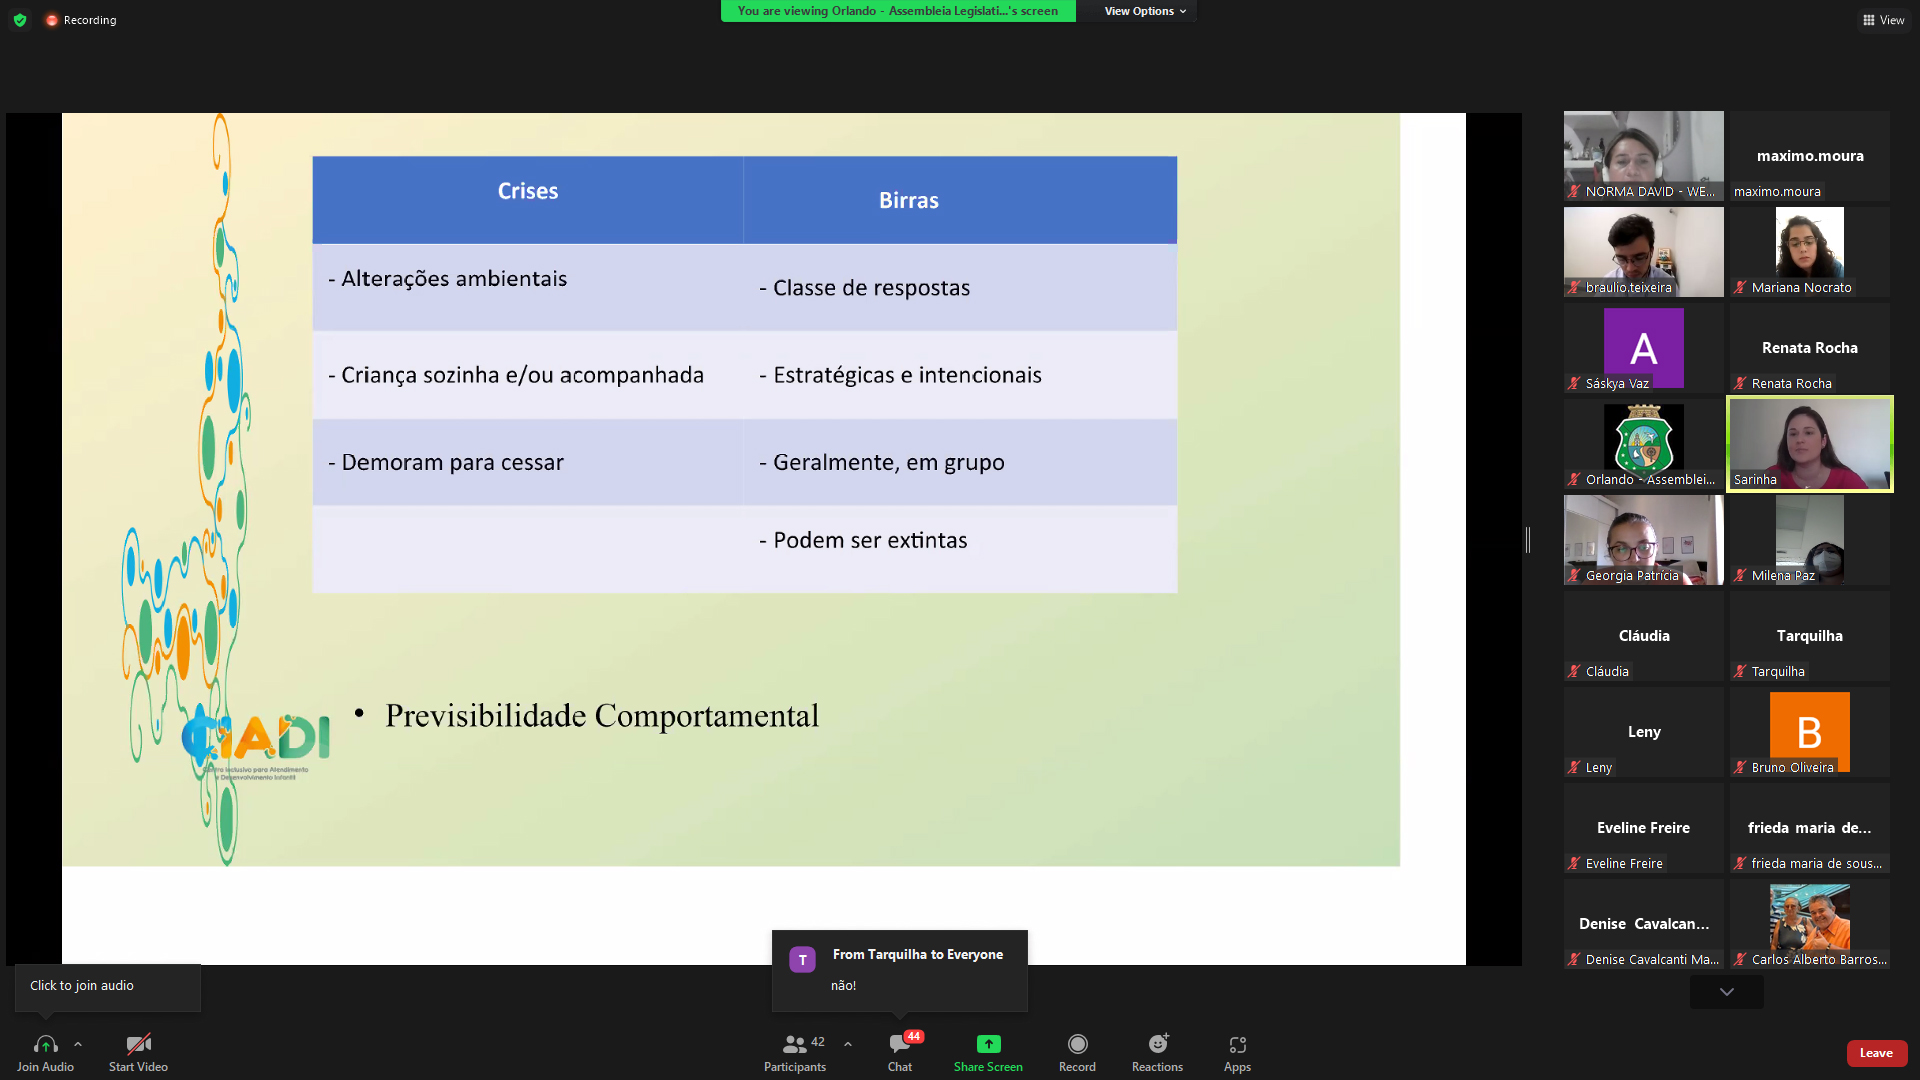
Task: Click Join Audio headphone button
Action: pyautogui.click(x=45, y=1044)
